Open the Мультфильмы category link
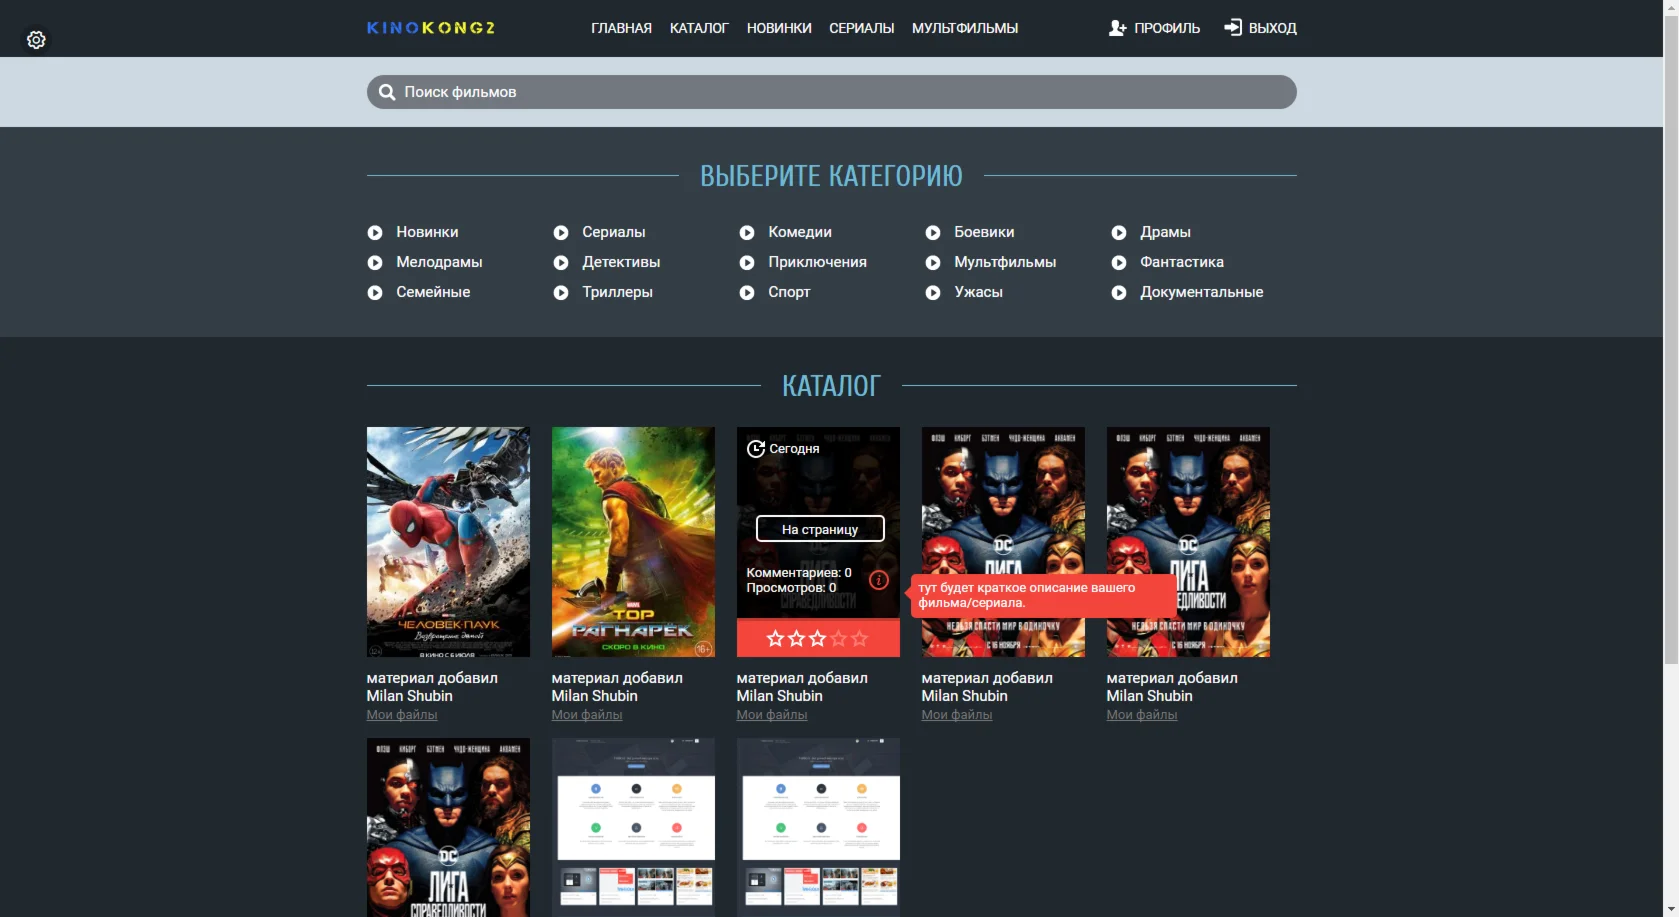This screenshot has height=917, width=1679. (1005, 262)
